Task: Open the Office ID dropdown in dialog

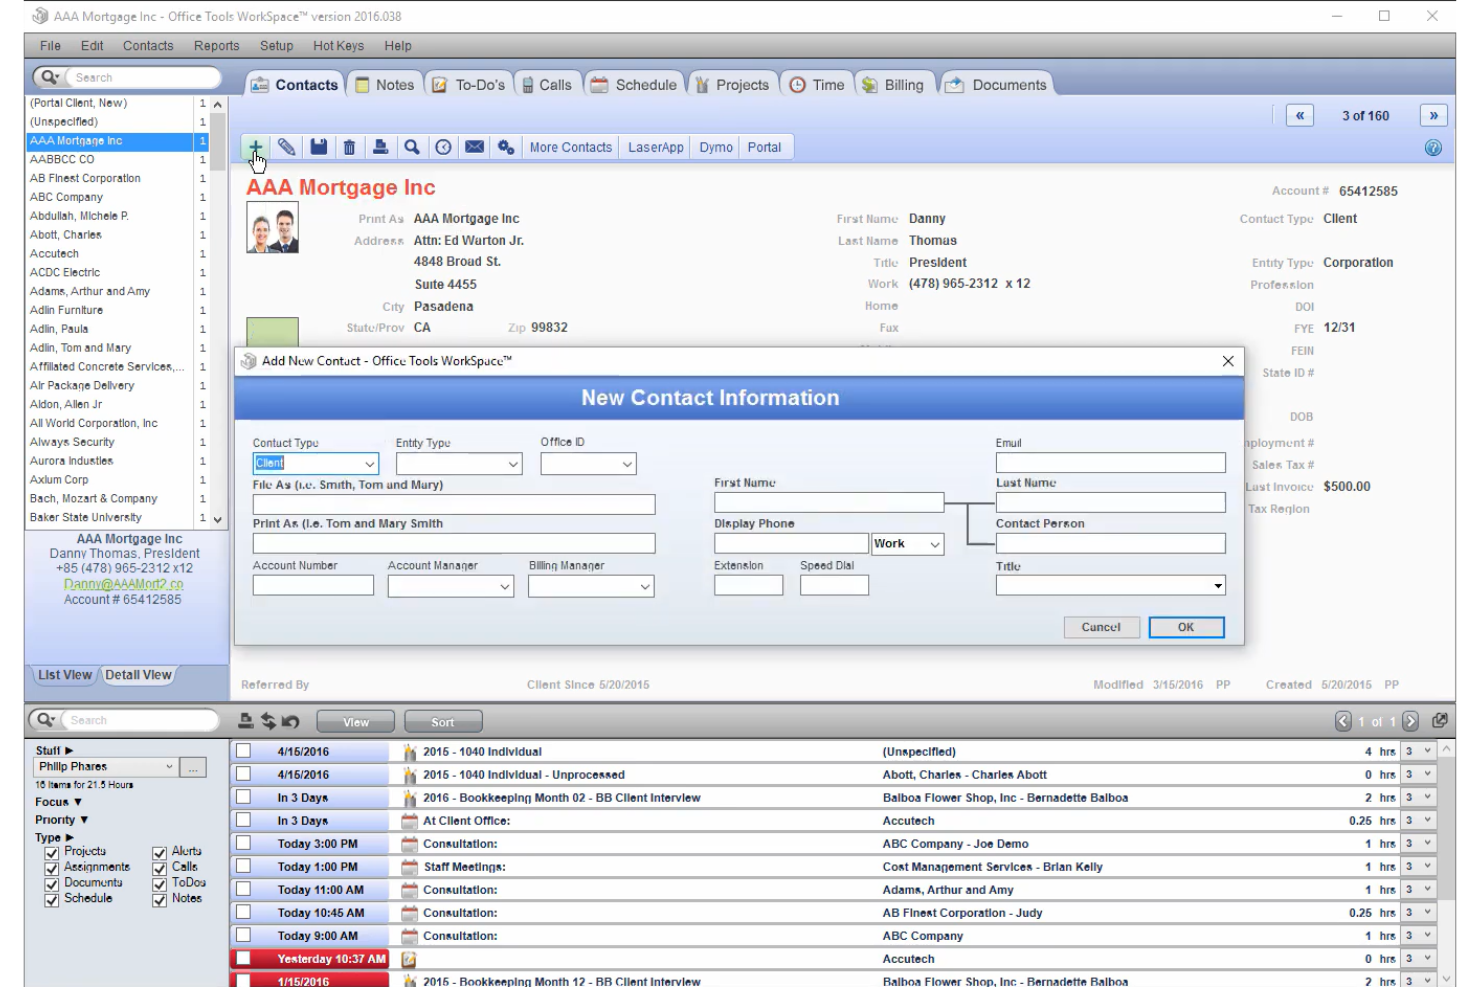Action: (627, 464)
